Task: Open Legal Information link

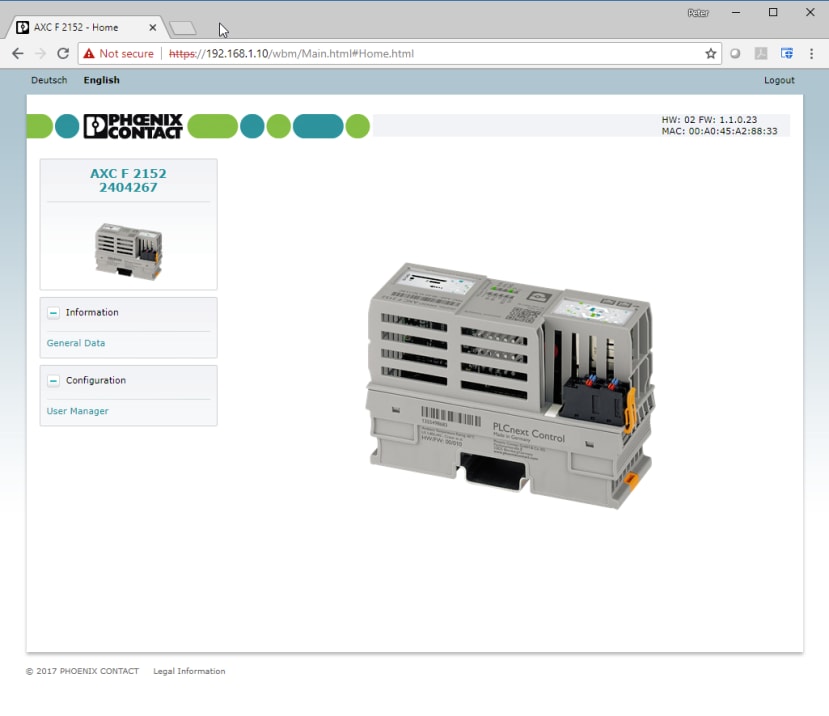Action: coord(189,671)
